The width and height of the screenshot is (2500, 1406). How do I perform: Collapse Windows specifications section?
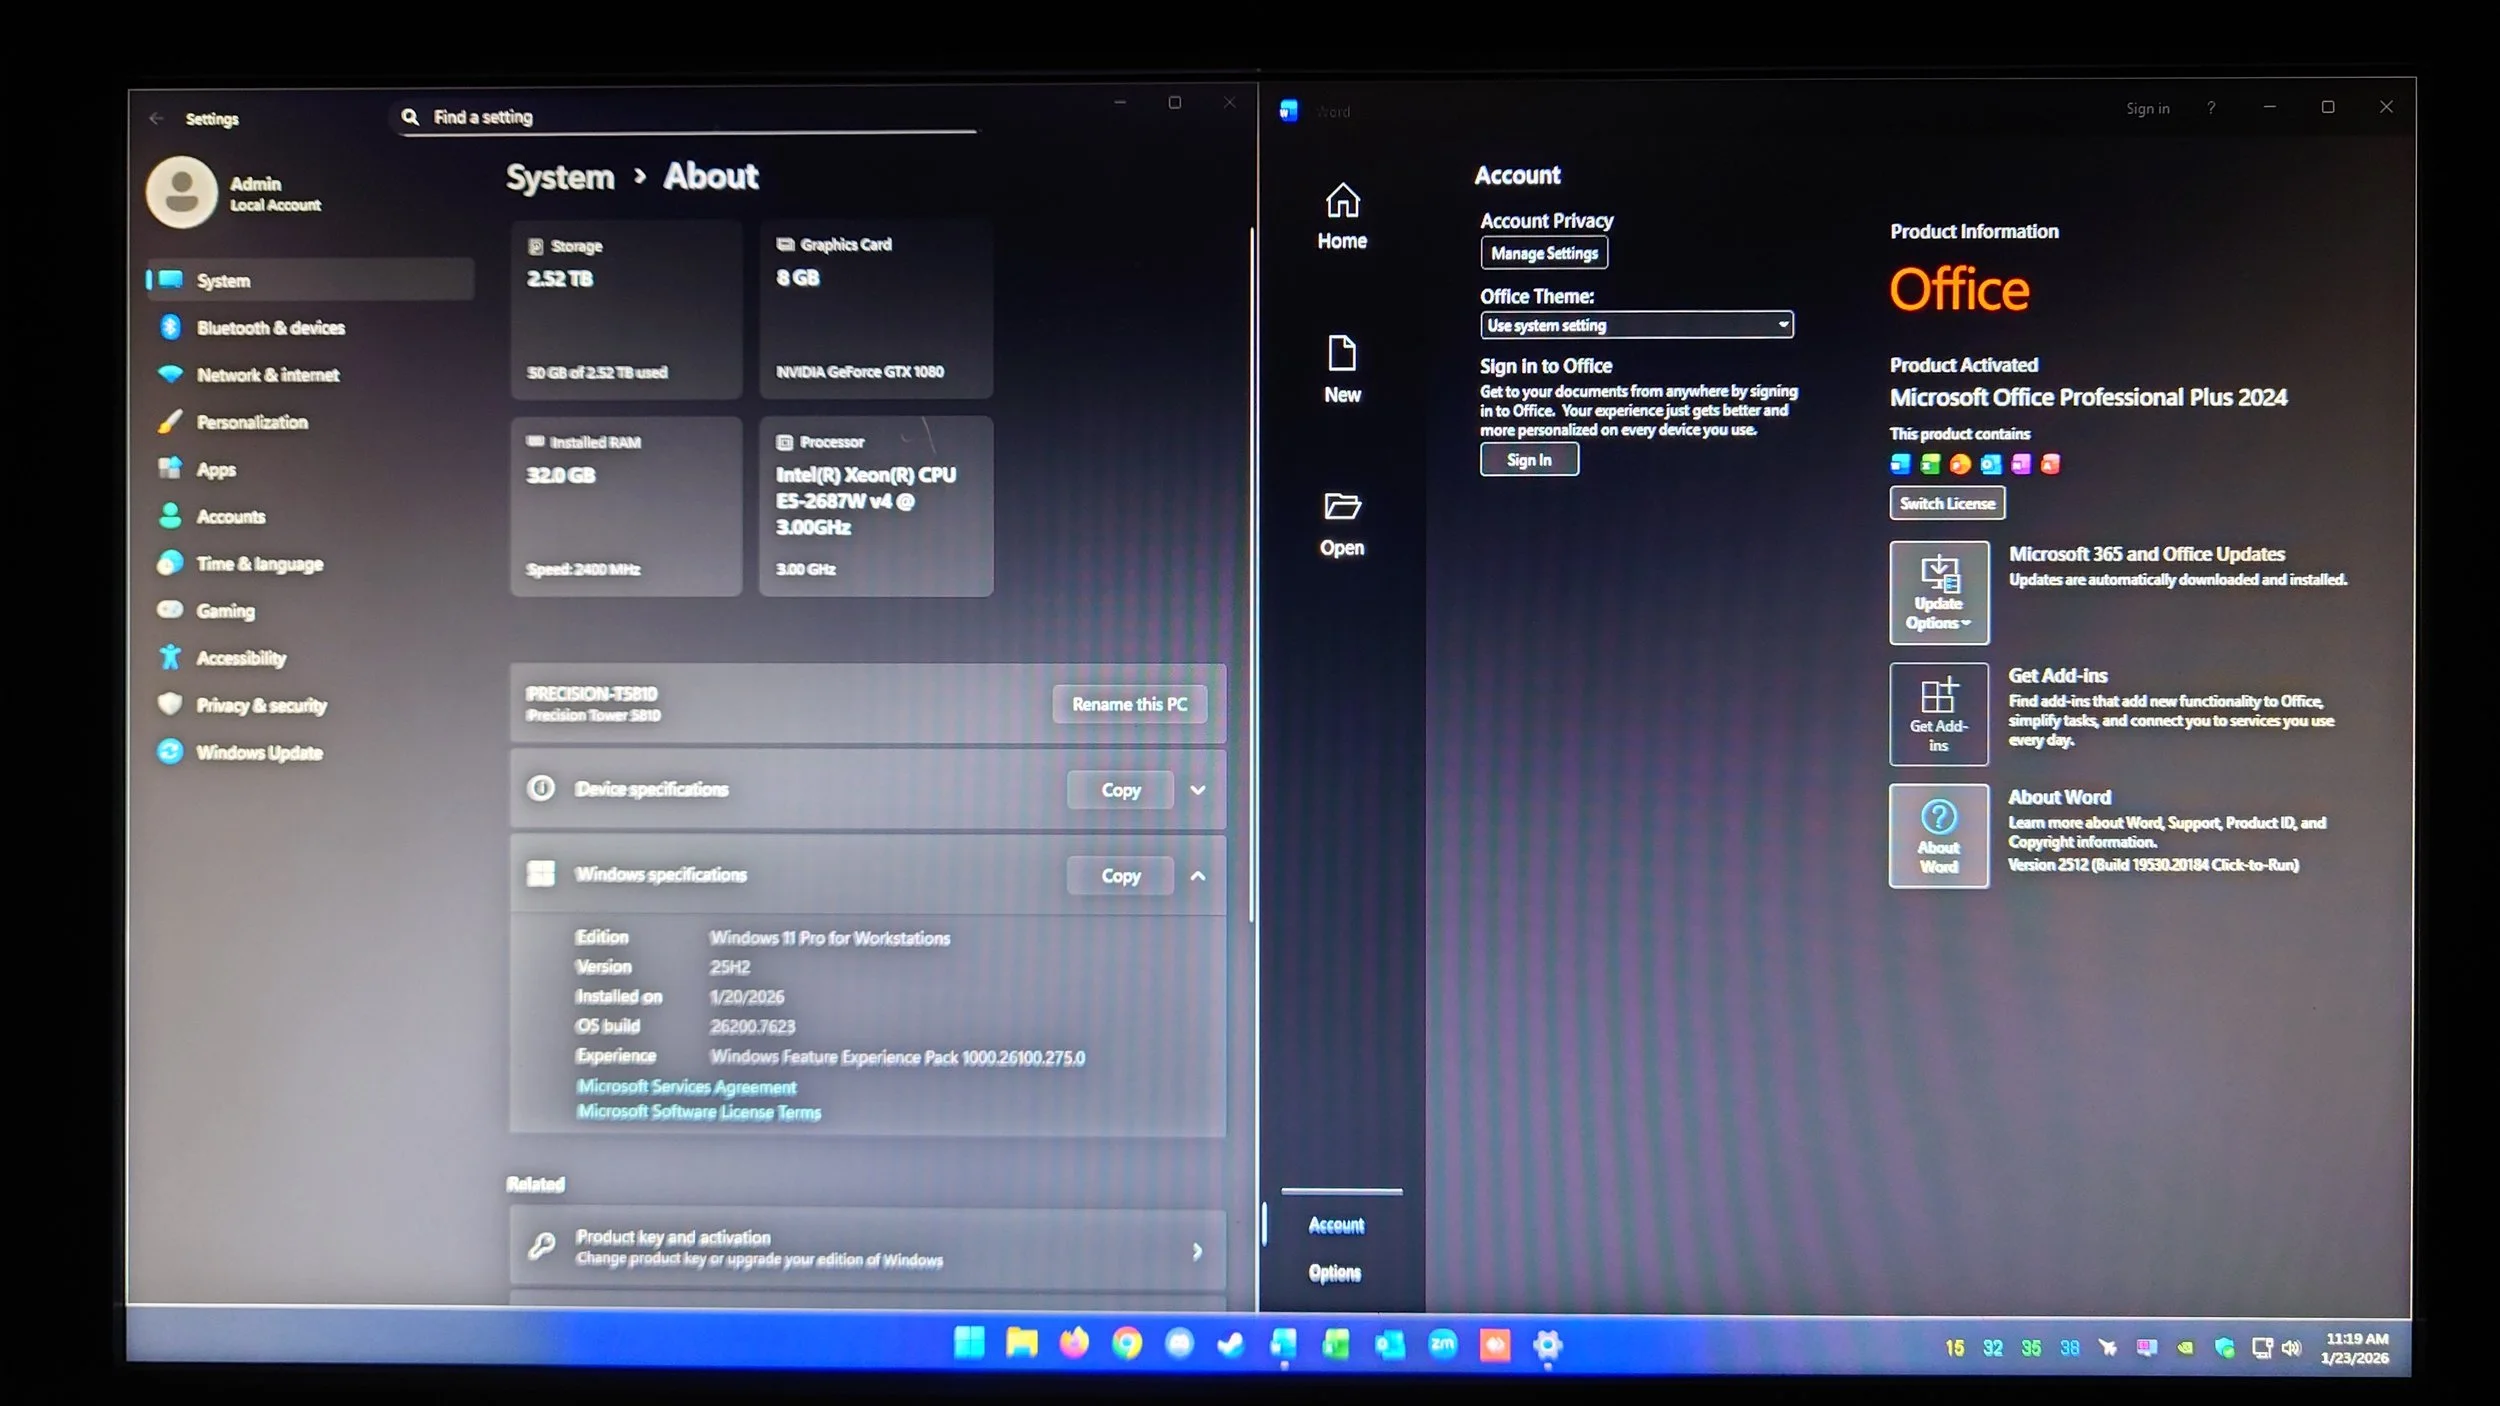click(1197, 876)
